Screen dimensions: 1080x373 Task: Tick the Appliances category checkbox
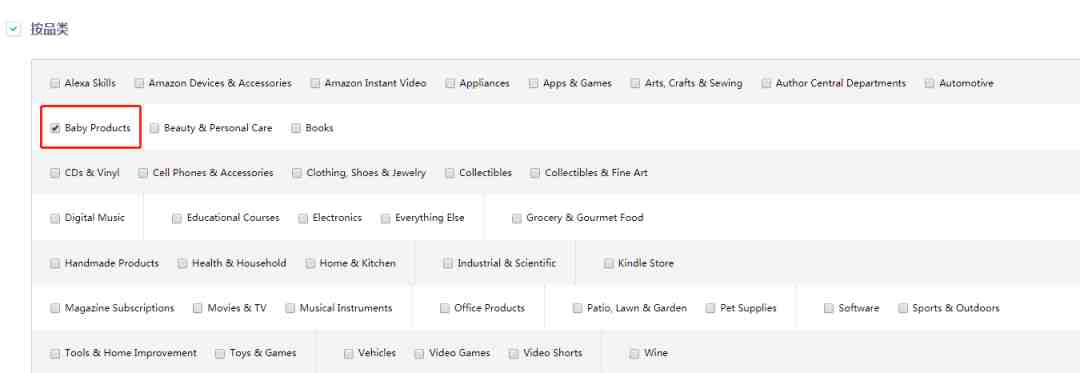pyautogui.click(x=450, y=83)
